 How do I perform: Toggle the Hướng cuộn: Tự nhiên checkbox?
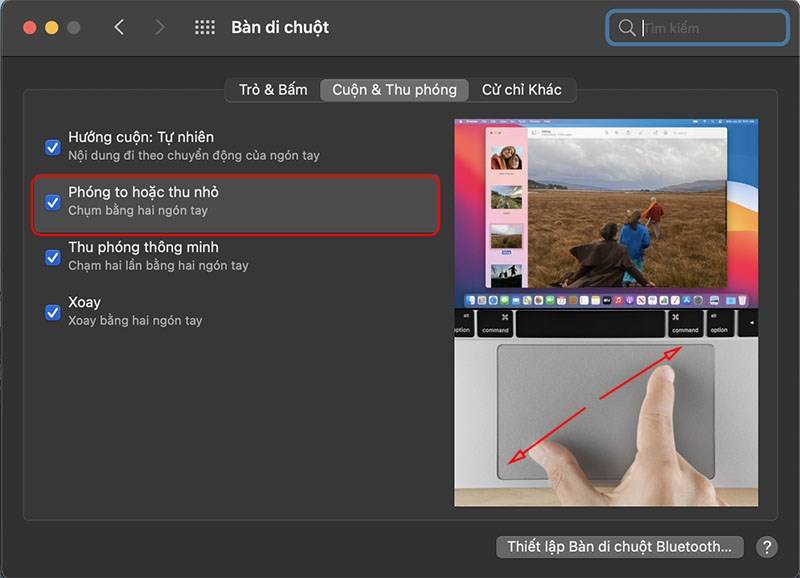[53, 147]
